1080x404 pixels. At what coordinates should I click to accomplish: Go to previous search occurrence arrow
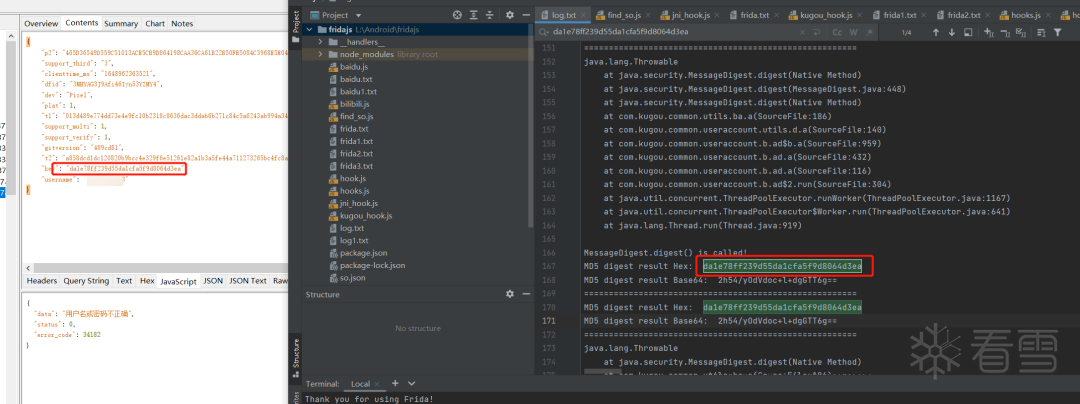click(x=935, y=32)
